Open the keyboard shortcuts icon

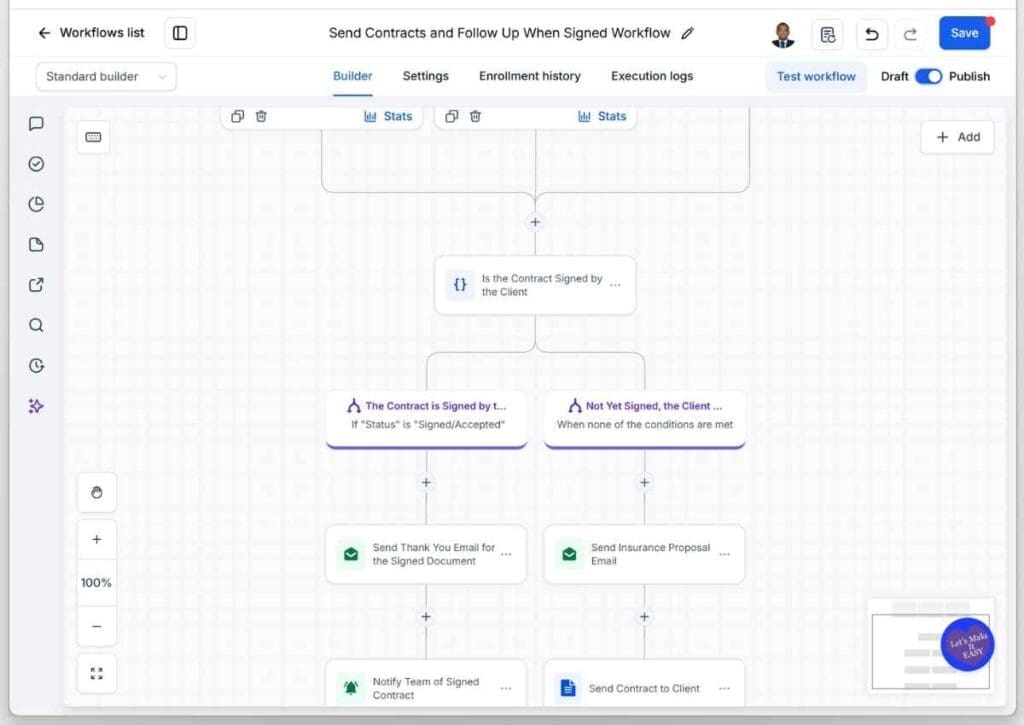[93, 137]
